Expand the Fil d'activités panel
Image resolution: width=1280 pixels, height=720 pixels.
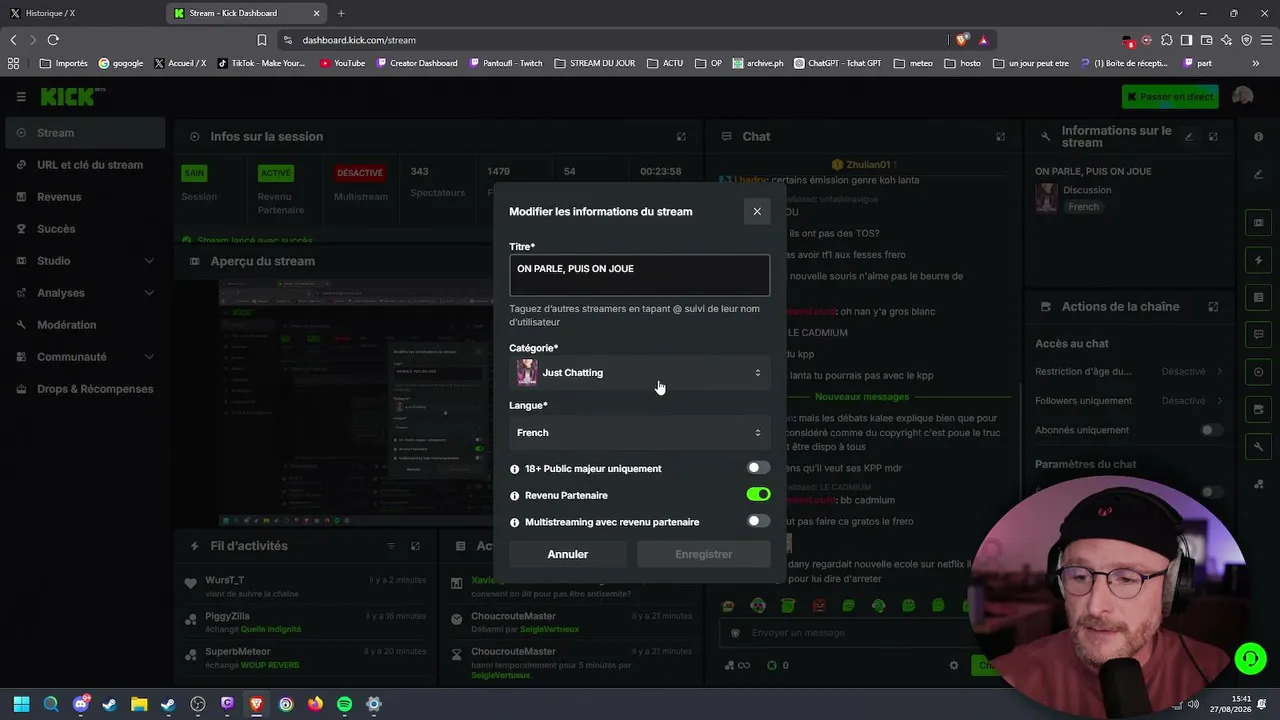pos(416,546)
